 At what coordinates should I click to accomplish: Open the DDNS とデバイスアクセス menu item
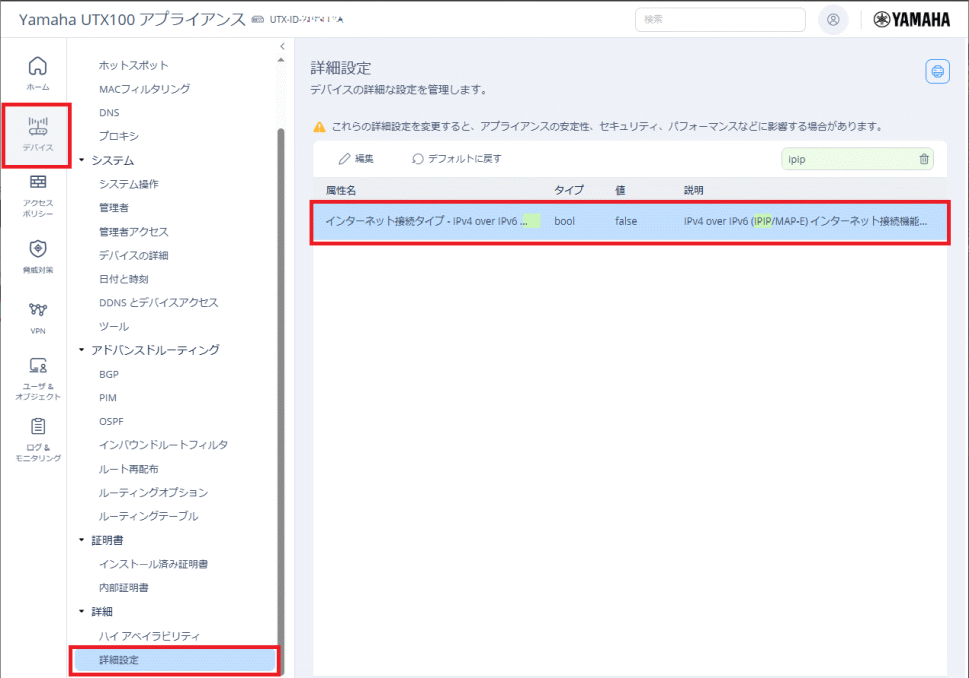[158, 302]
